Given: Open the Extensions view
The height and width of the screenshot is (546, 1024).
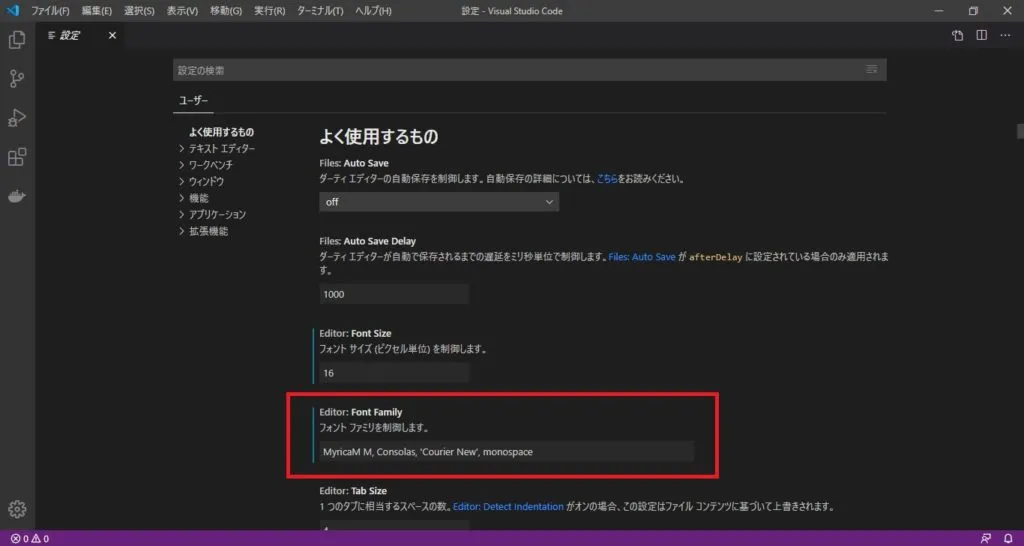Looking at the screenshot, I should coord(17,157).
